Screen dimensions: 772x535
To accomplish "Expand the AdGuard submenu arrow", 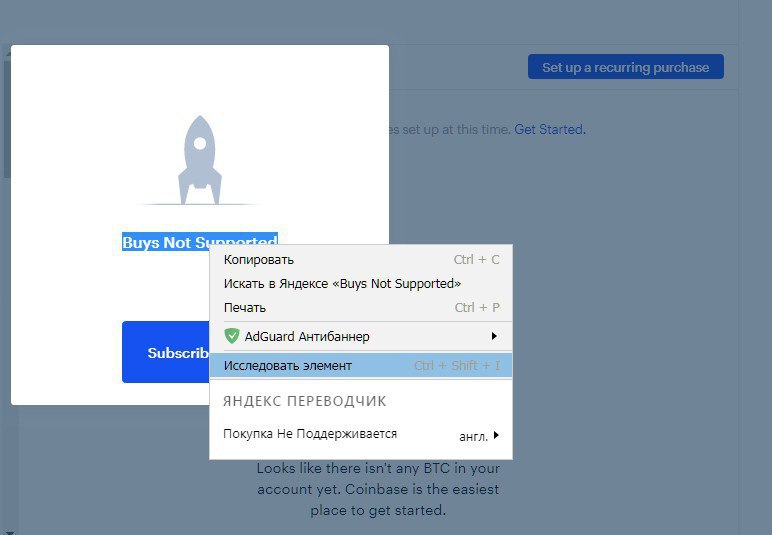I will (494, 336).
